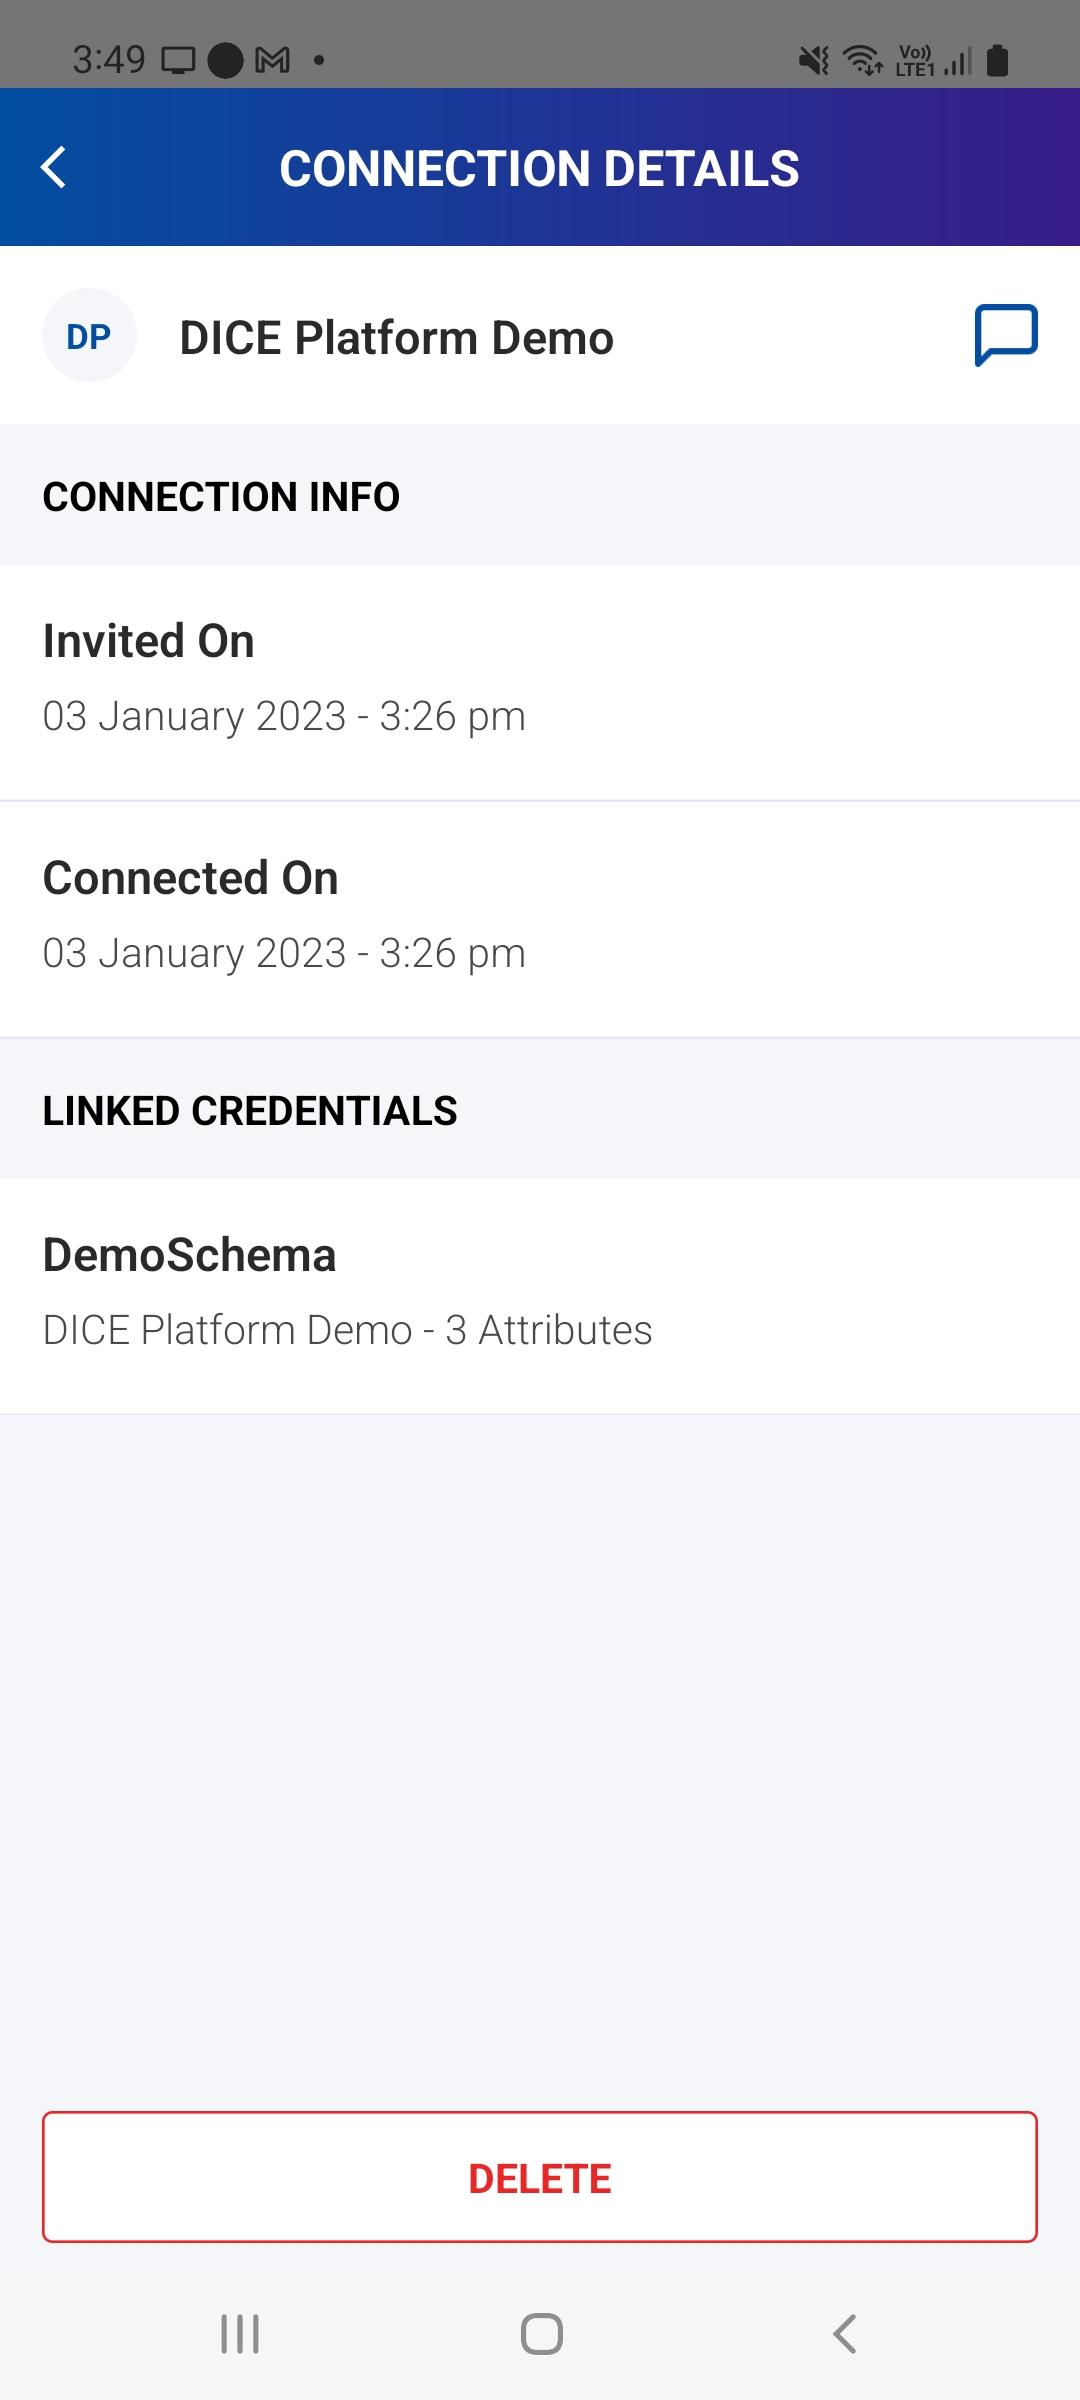The width and height of the screenshot is (1080, 2400).
Task: Tap the DICE Platform Demo name
Action: [396, 338]
